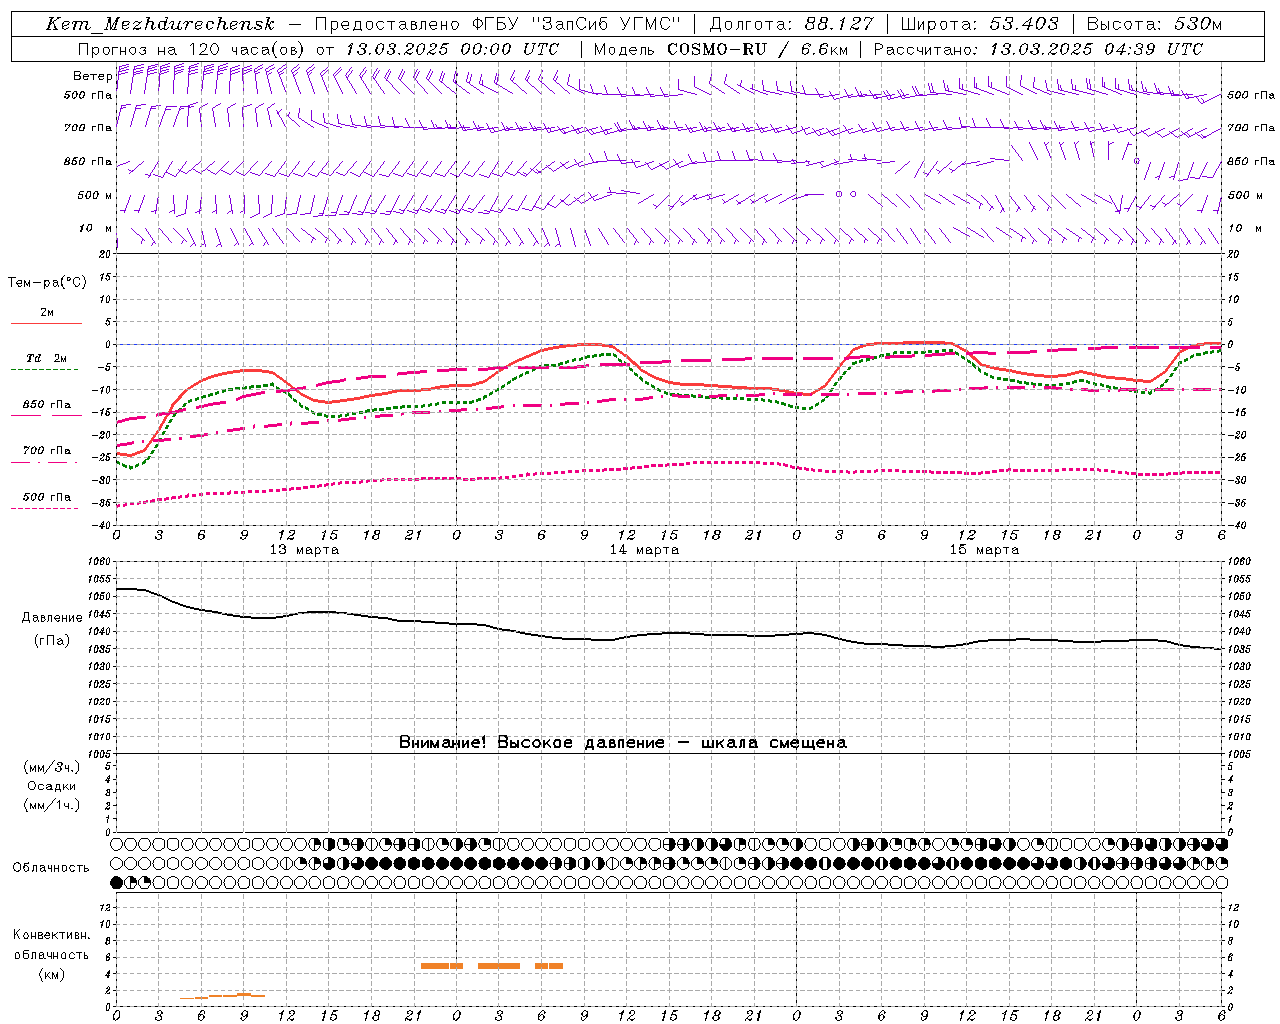Click the 500 м wind level label on the left
The height and width of the screenshot is (1024, 1280).
95,195
